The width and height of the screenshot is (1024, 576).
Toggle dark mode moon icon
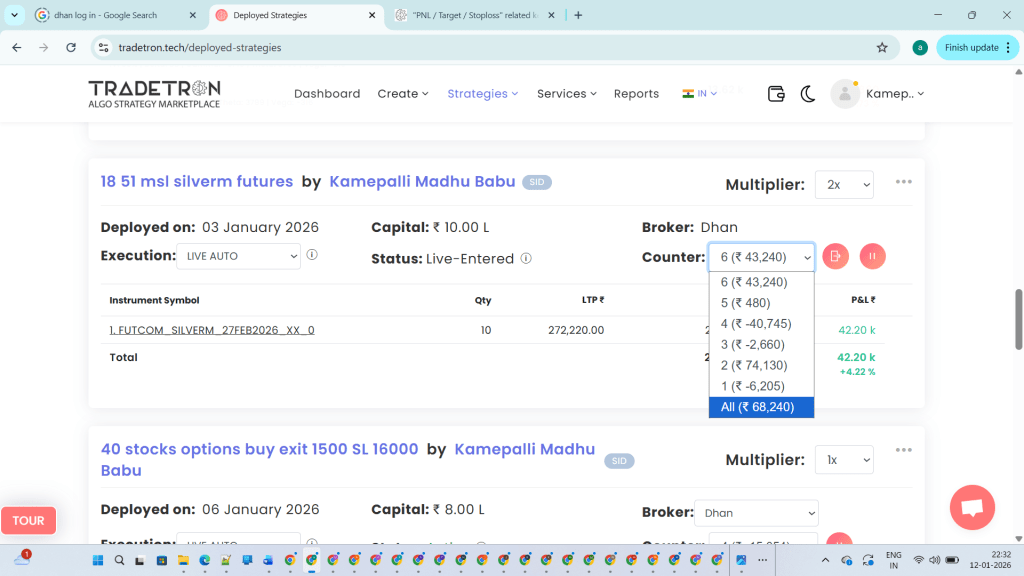click(x=808, y=94)
